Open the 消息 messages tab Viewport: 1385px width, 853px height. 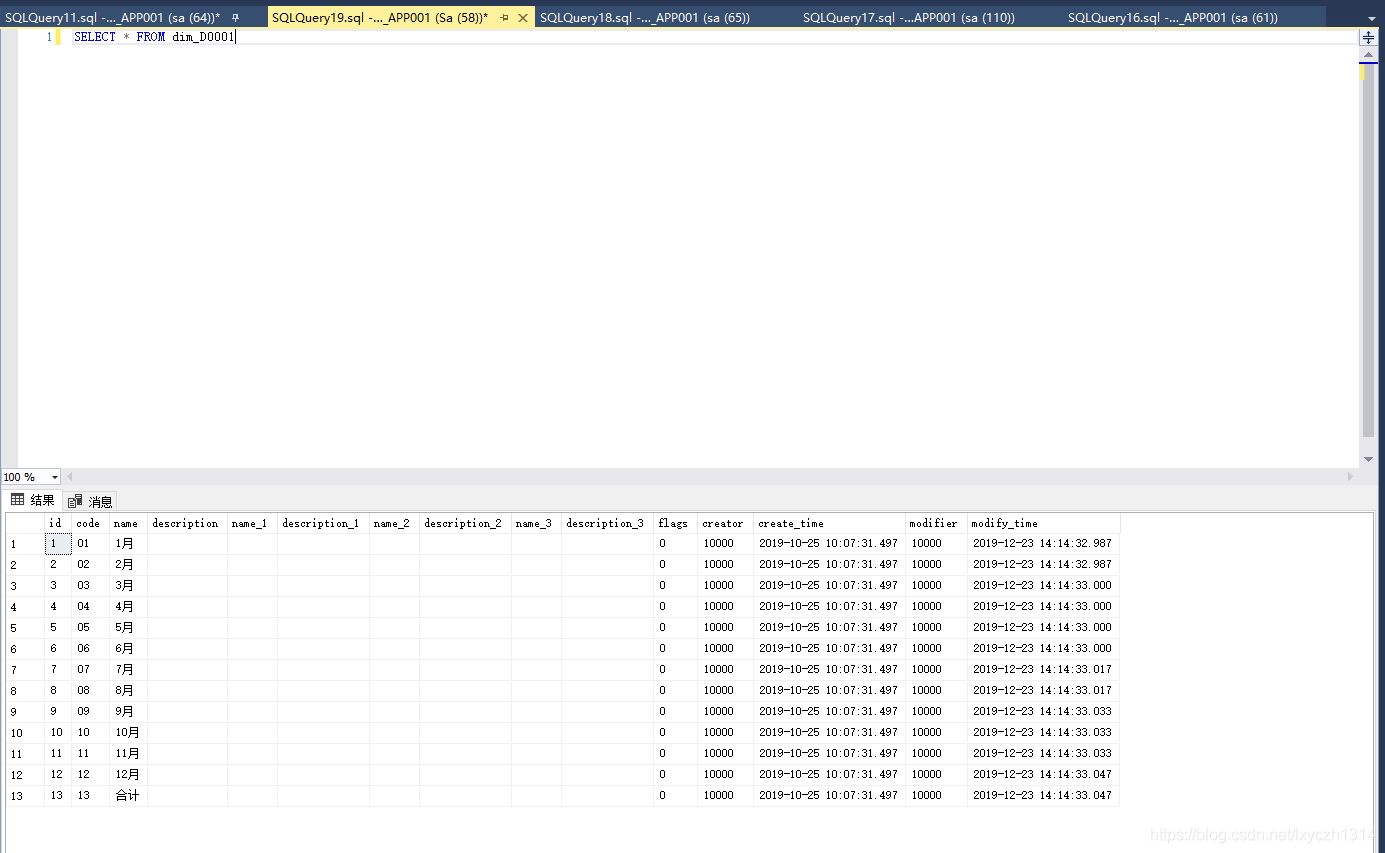click(91, 501)
